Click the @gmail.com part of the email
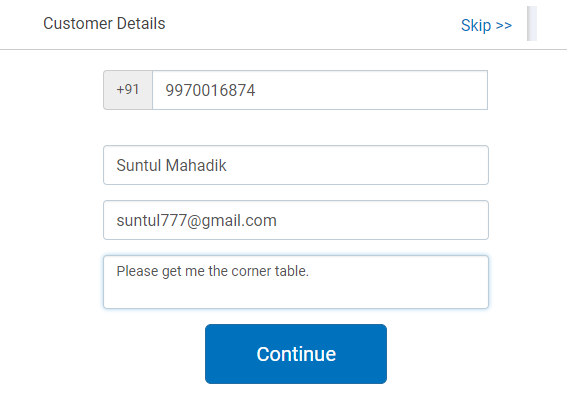The image size is (567, 398). 232,221
